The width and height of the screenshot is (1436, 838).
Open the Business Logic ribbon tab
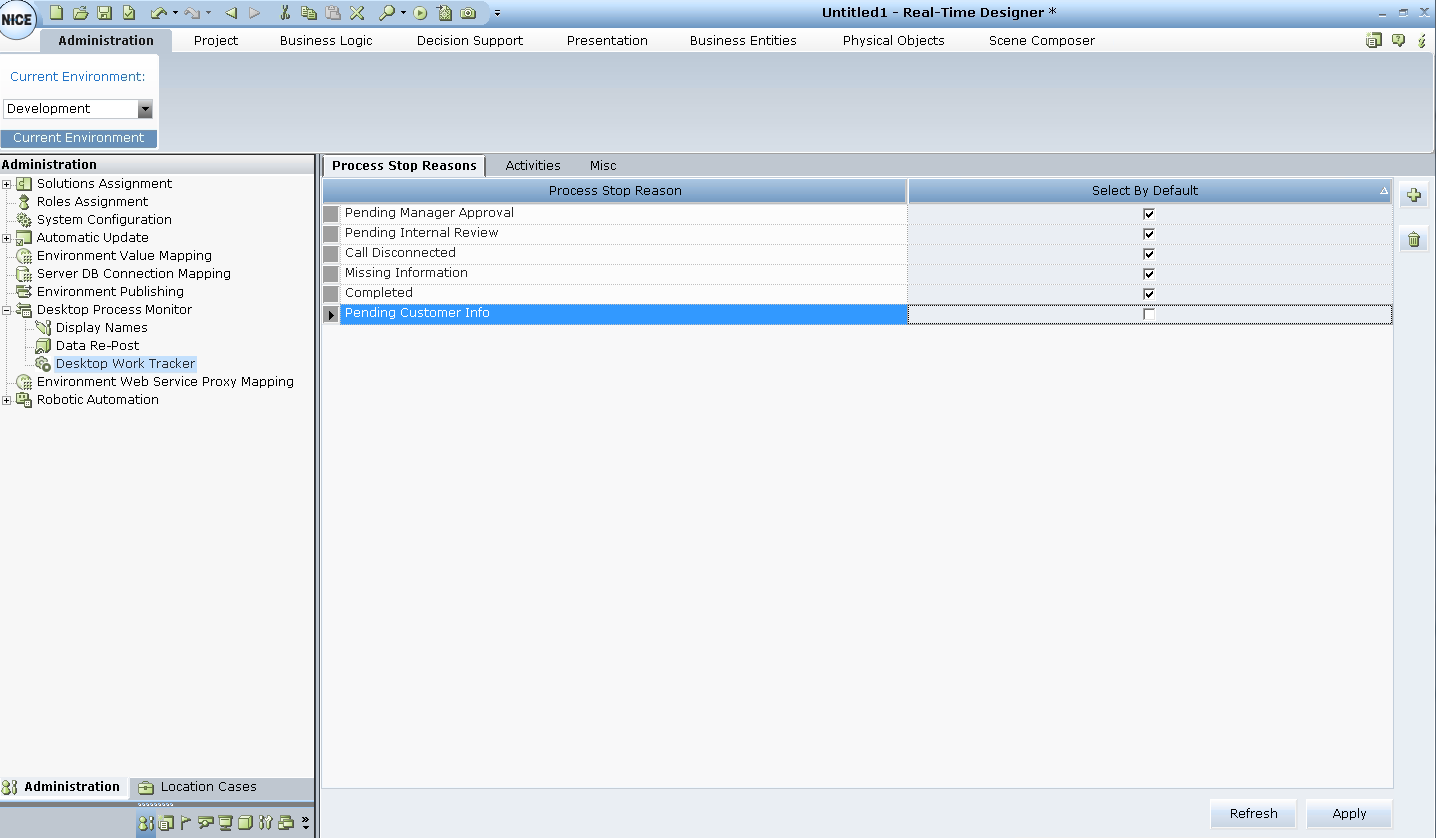click(x=326, y=41)
